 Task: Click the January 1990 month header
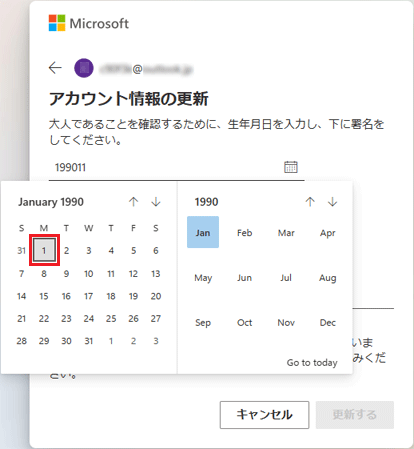(51, 202)
